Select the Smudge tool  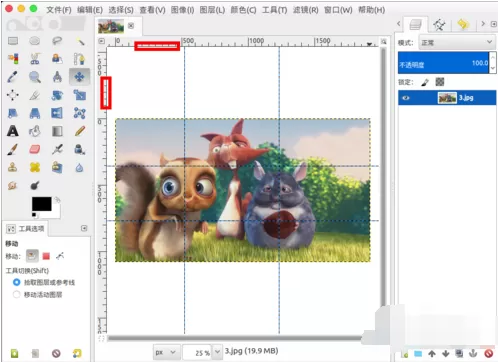pyautogui.click(x=13, y=185)
